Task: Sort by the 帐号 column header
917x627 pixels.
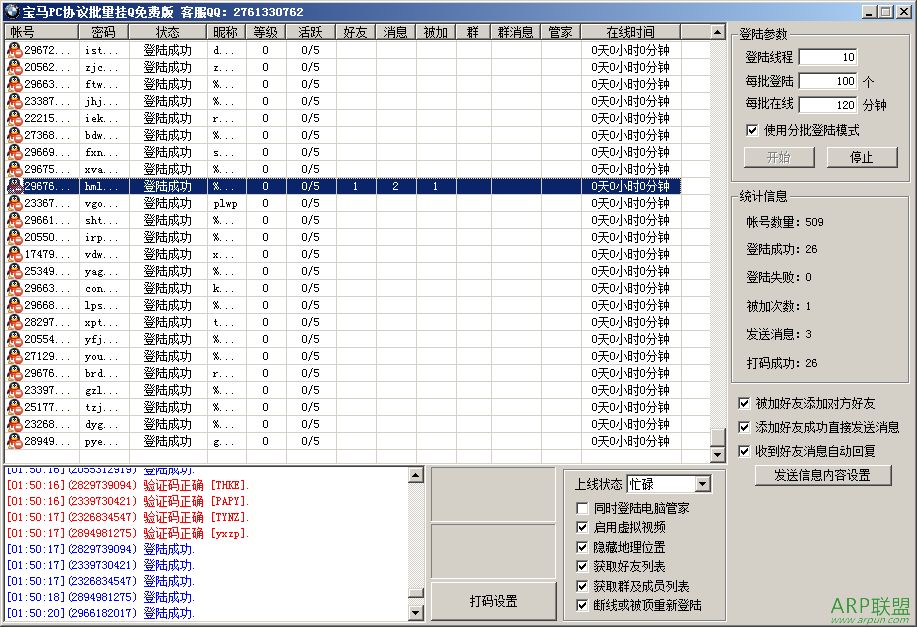Action: pyautogui.click(x=41, y=32)
